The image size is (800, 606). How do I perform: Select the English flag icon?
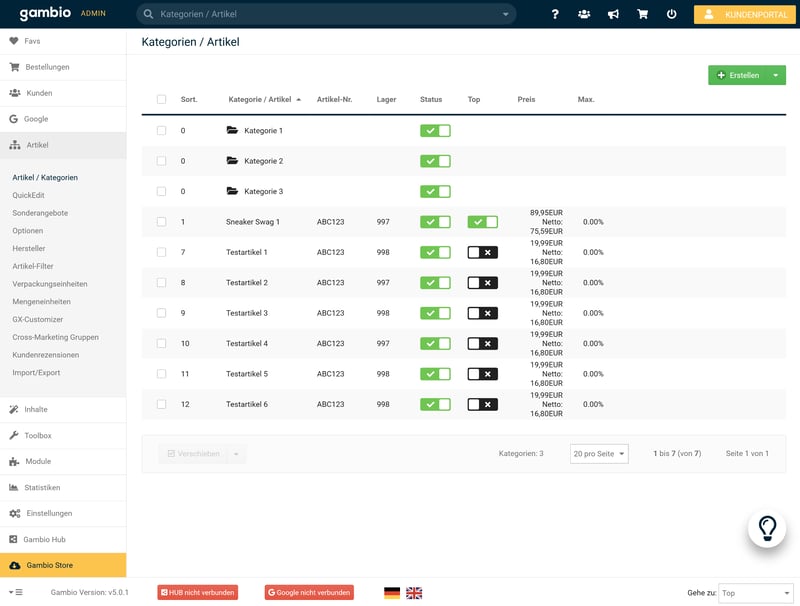click(x=414, y=593)
